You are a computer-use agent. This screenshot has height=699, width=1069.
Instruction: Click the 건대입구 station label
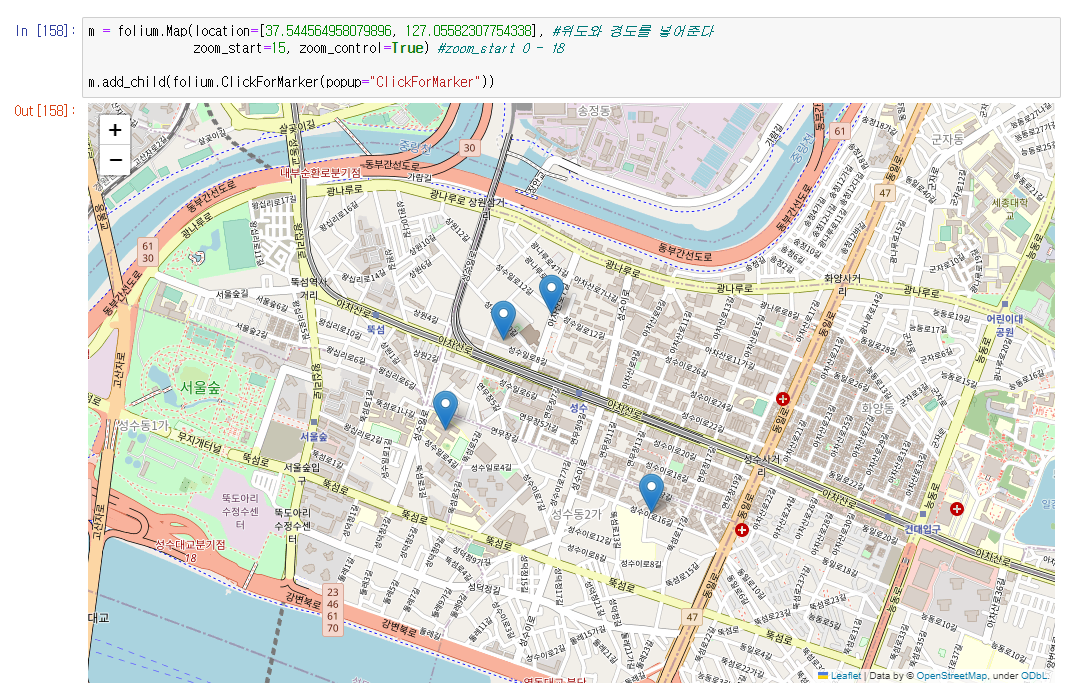pos(922,529)
